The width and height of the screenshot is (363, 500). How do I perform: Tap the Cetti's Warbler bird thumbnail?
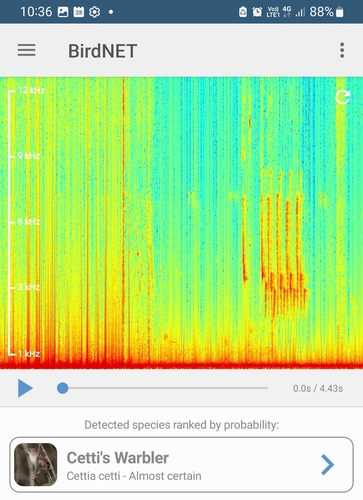coord(35,464)
